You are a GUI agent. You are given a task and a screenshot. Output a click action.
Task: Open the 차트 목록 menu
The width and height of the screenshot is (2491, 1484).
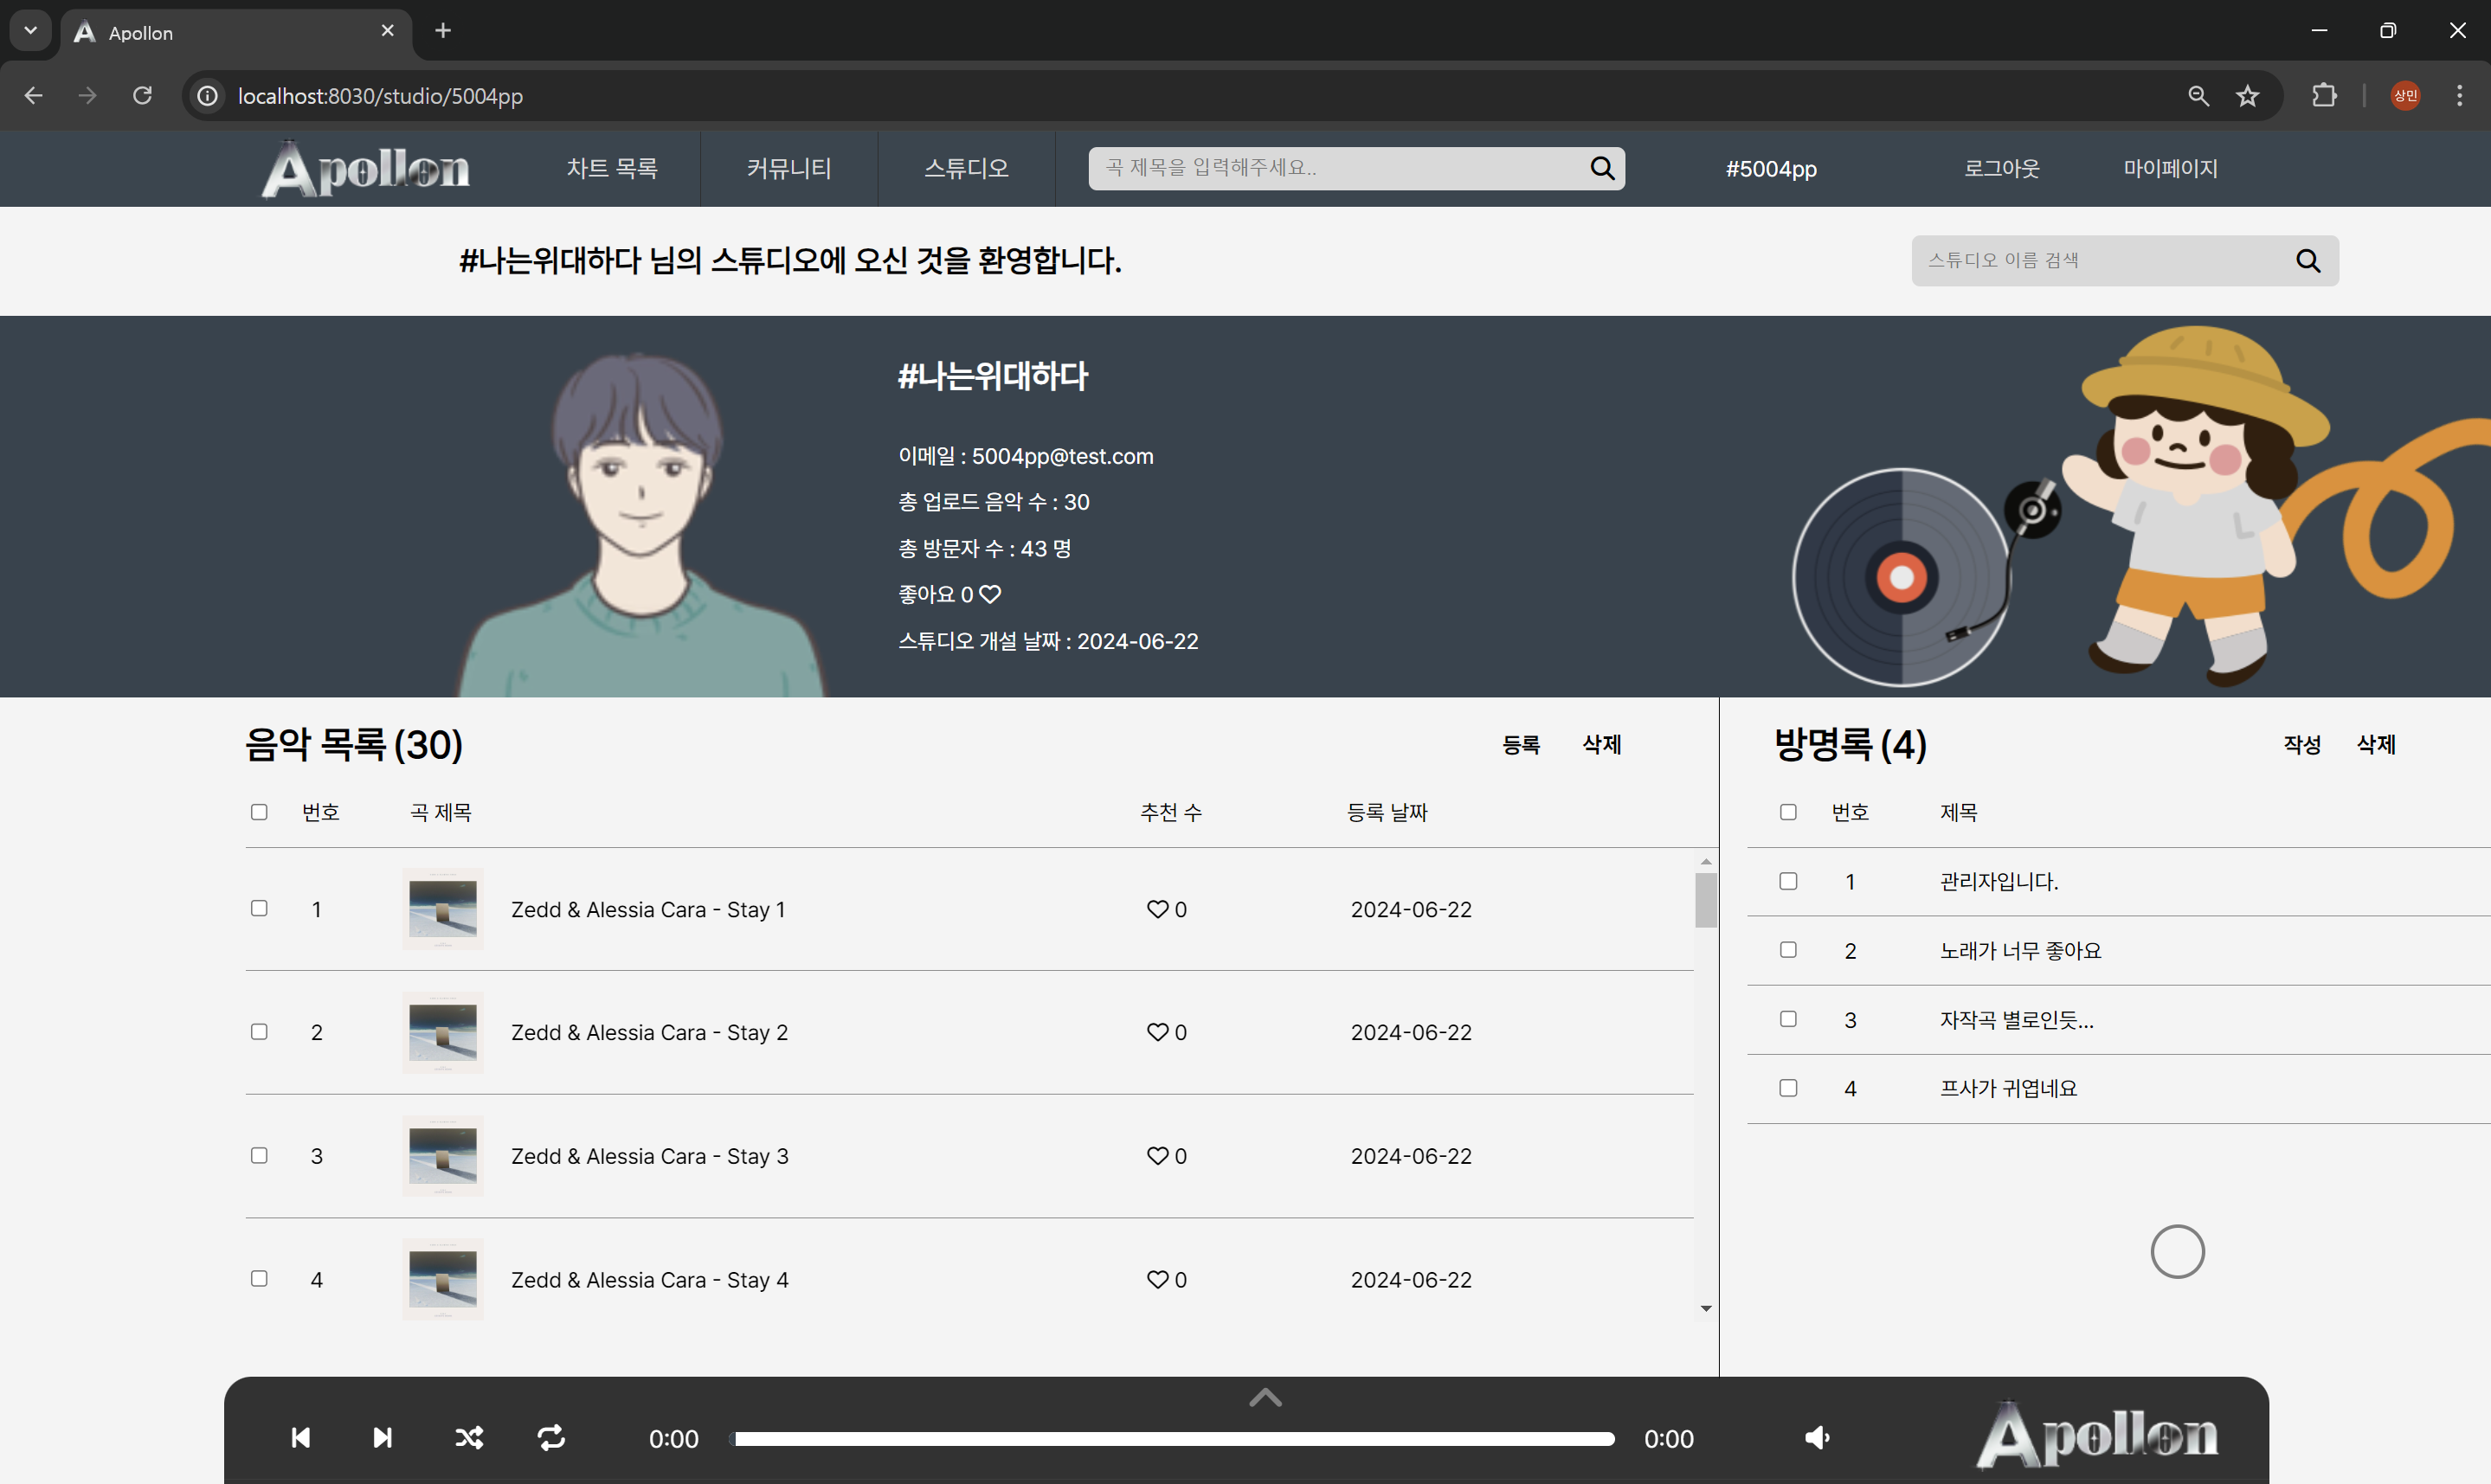click(x=611, y=168)
